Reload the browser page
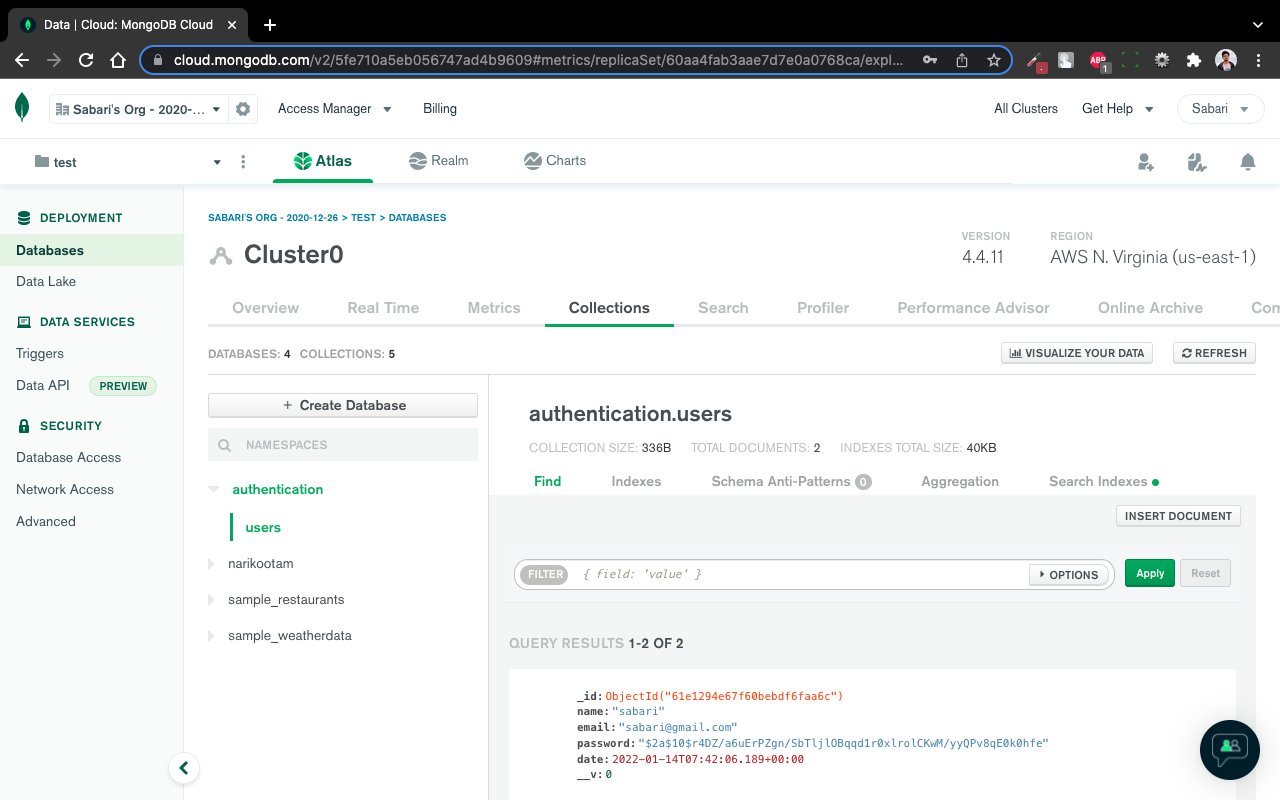This screenshot has width=1280, height=800. pos(86,60)
